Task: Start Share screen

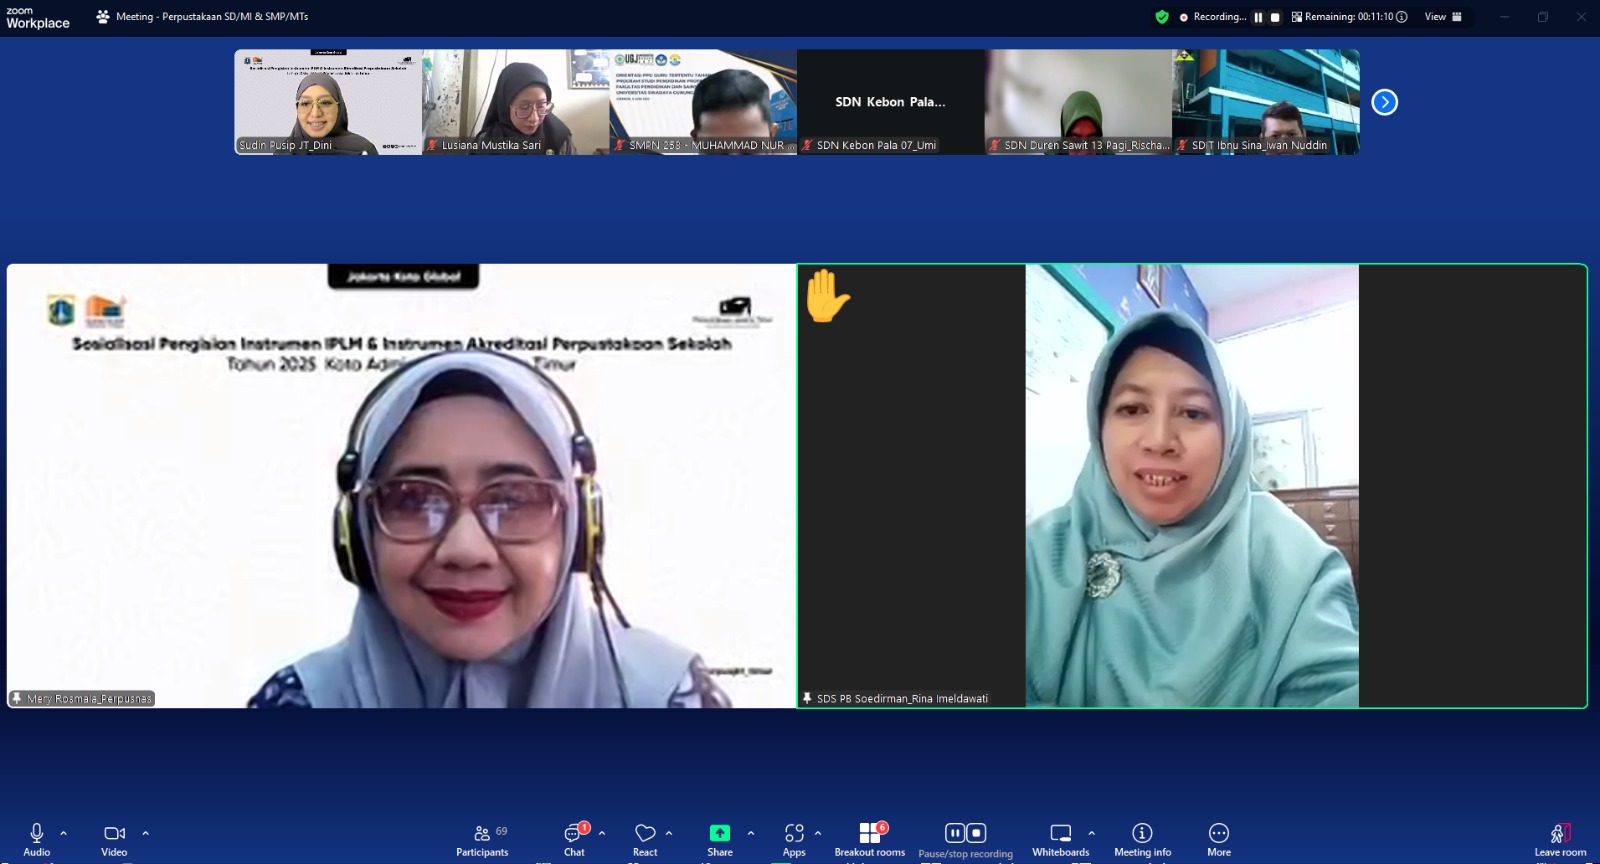Action: (720, 839)
